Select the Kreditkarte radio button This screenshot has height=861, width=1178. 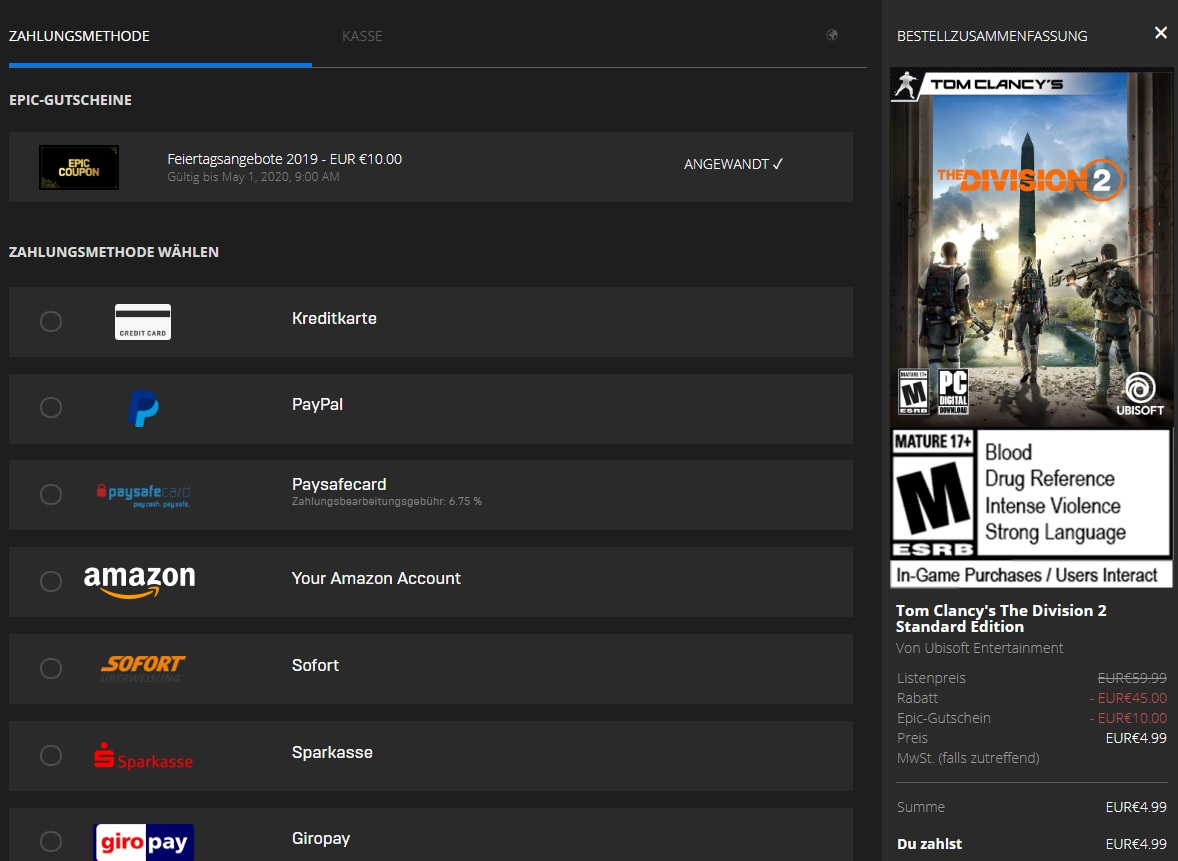pos(51,322)
